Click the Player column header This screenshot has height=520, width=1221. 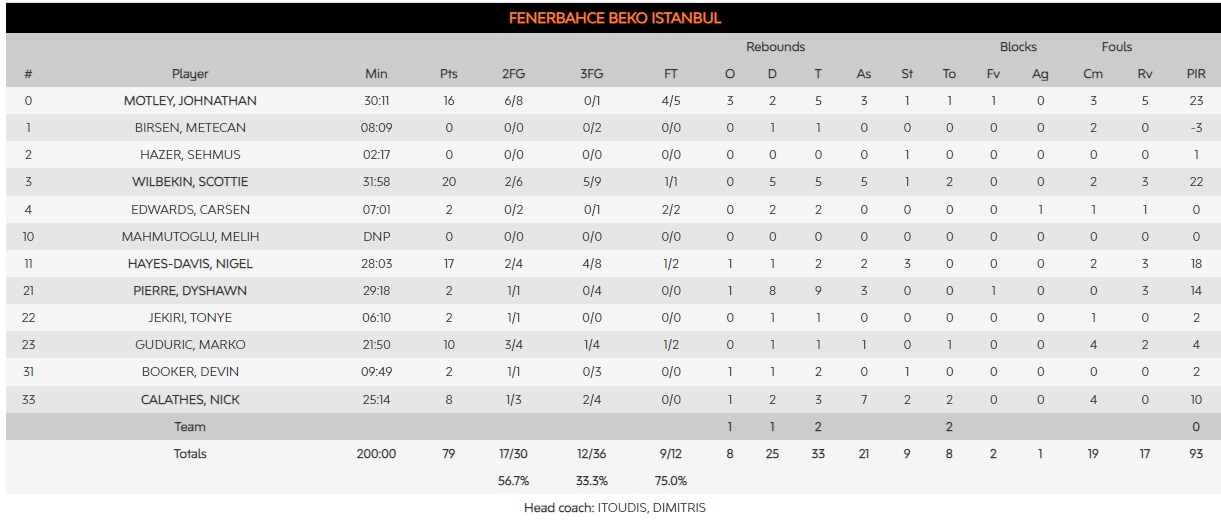click(x=190, y=74)
